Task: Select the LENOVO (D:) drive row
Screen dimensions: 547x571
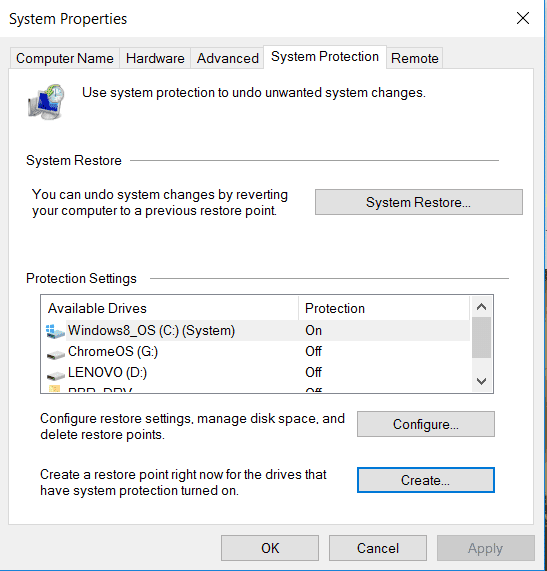Action: click(257, 372)
